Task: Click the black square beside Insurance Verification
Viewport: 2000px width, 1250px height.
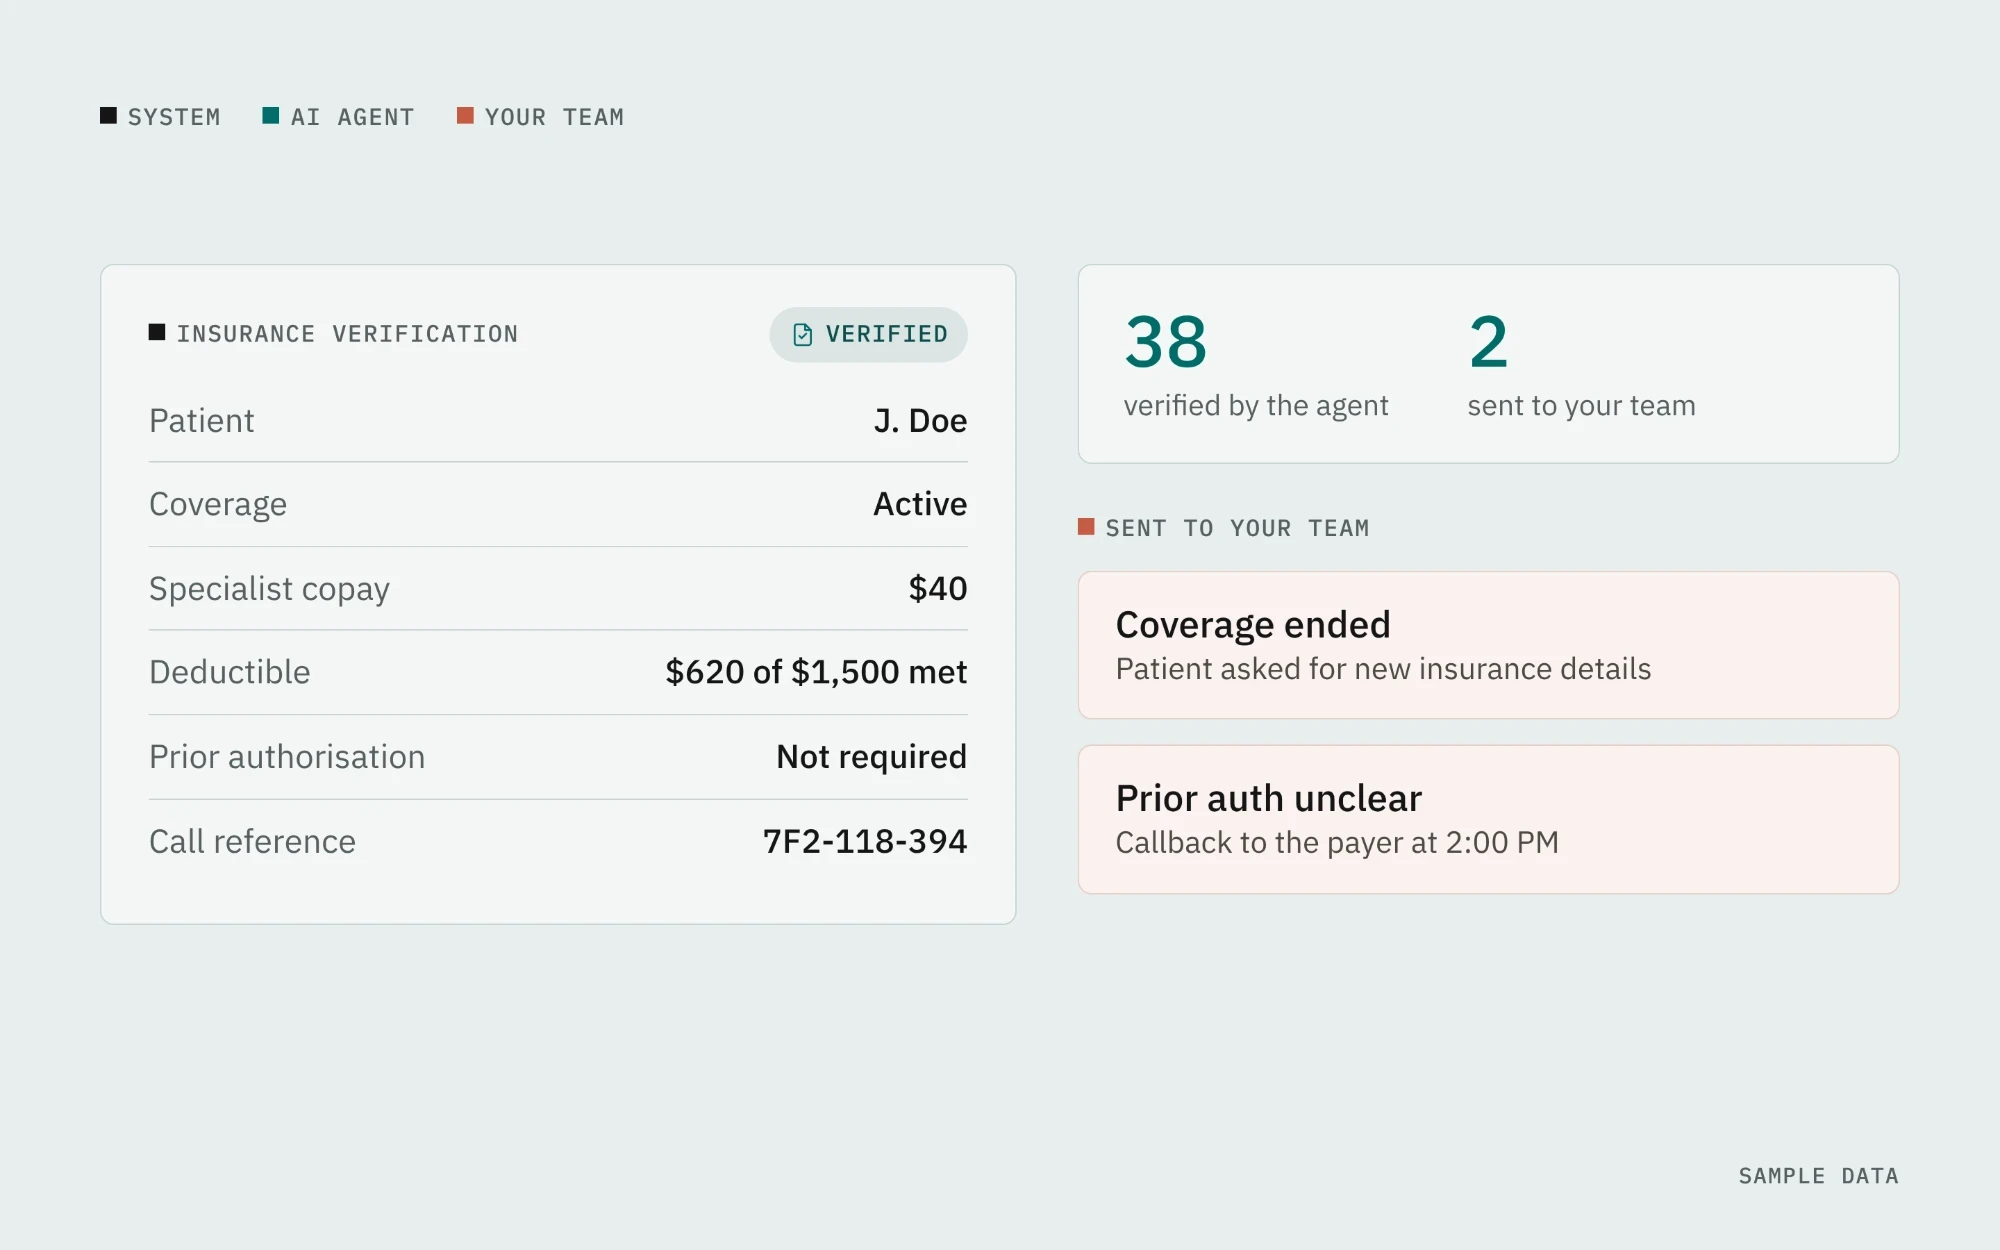Action: pos(157,332)
